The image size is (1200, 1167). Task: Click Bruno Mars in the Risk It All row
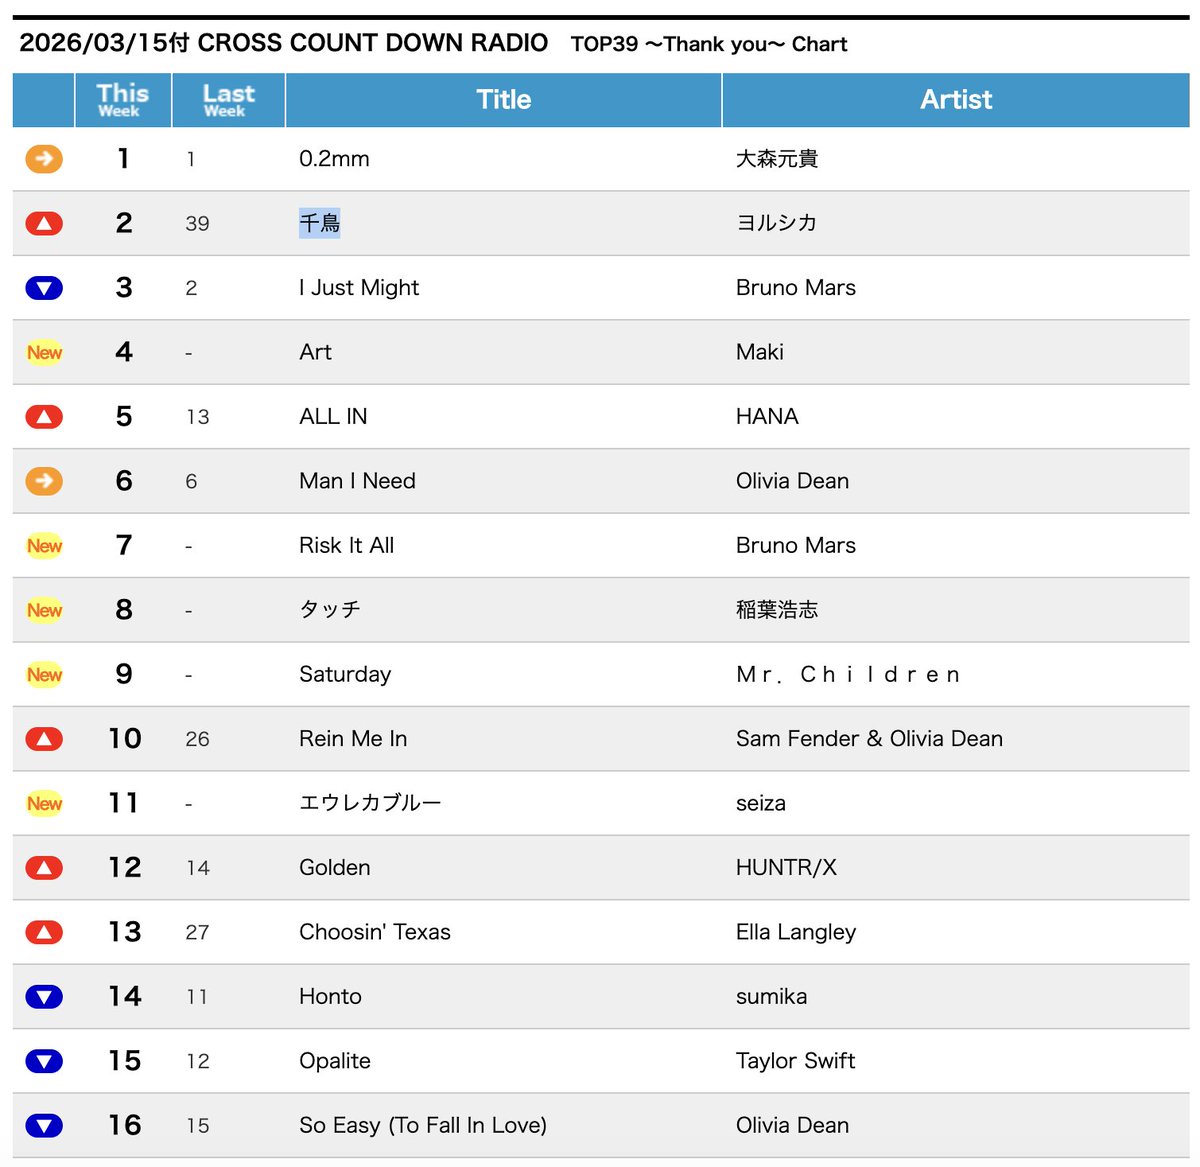(x=796, y=545)
